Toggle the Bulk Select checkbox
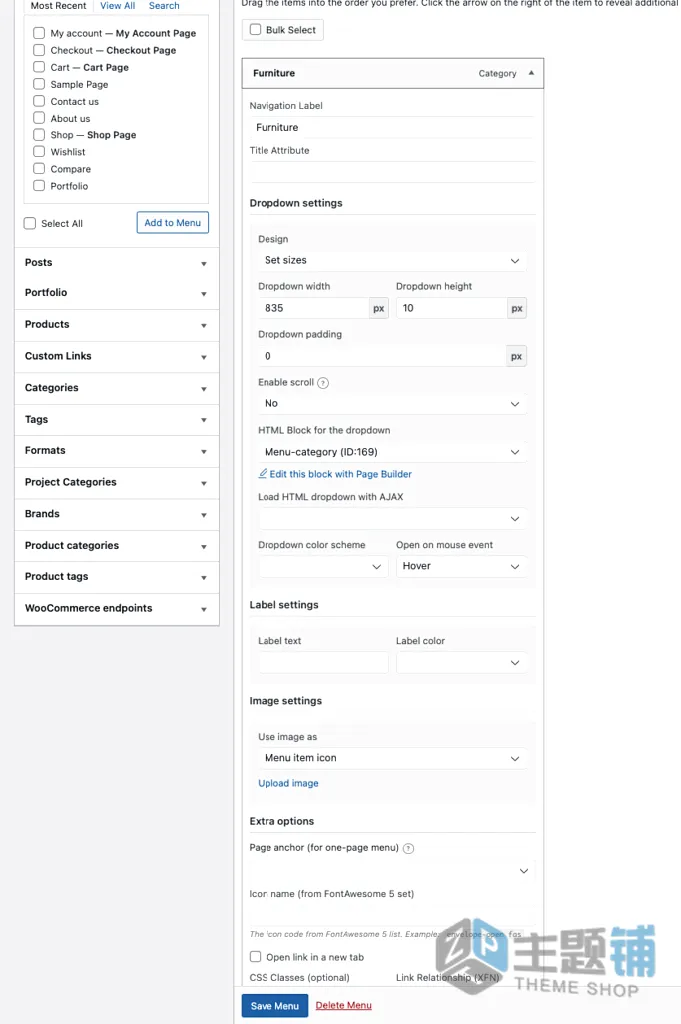This screenshot has width=681, height=1024. tap(255, 29)
